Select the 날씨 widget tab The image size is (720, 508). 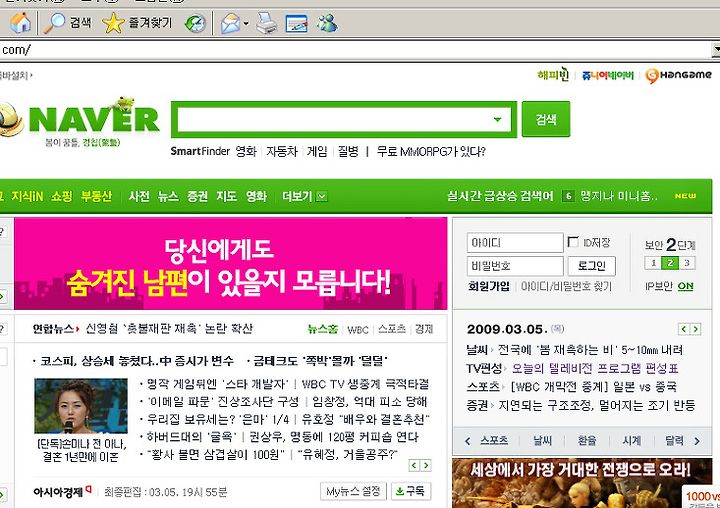(542, 440)
